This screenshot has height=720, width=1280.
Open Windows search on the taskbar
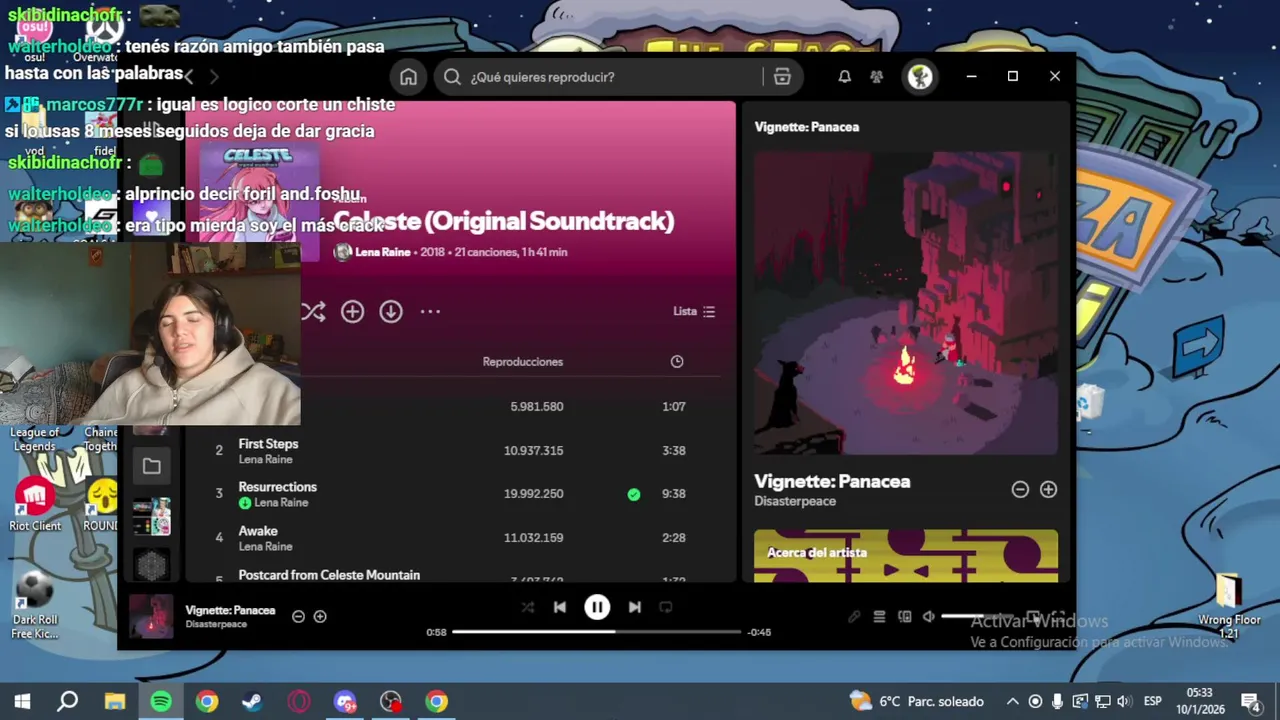68,701
